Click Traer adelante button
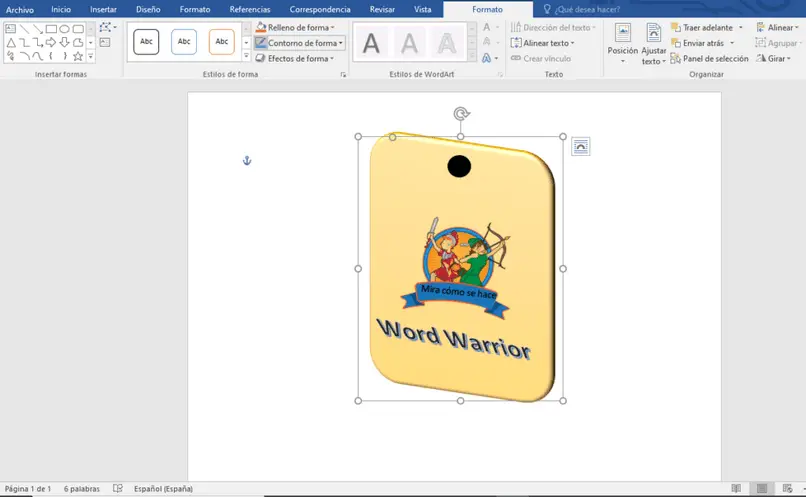The width and height of the screenshot is (806, 497). pyautogui.click(x=706, y=28)
